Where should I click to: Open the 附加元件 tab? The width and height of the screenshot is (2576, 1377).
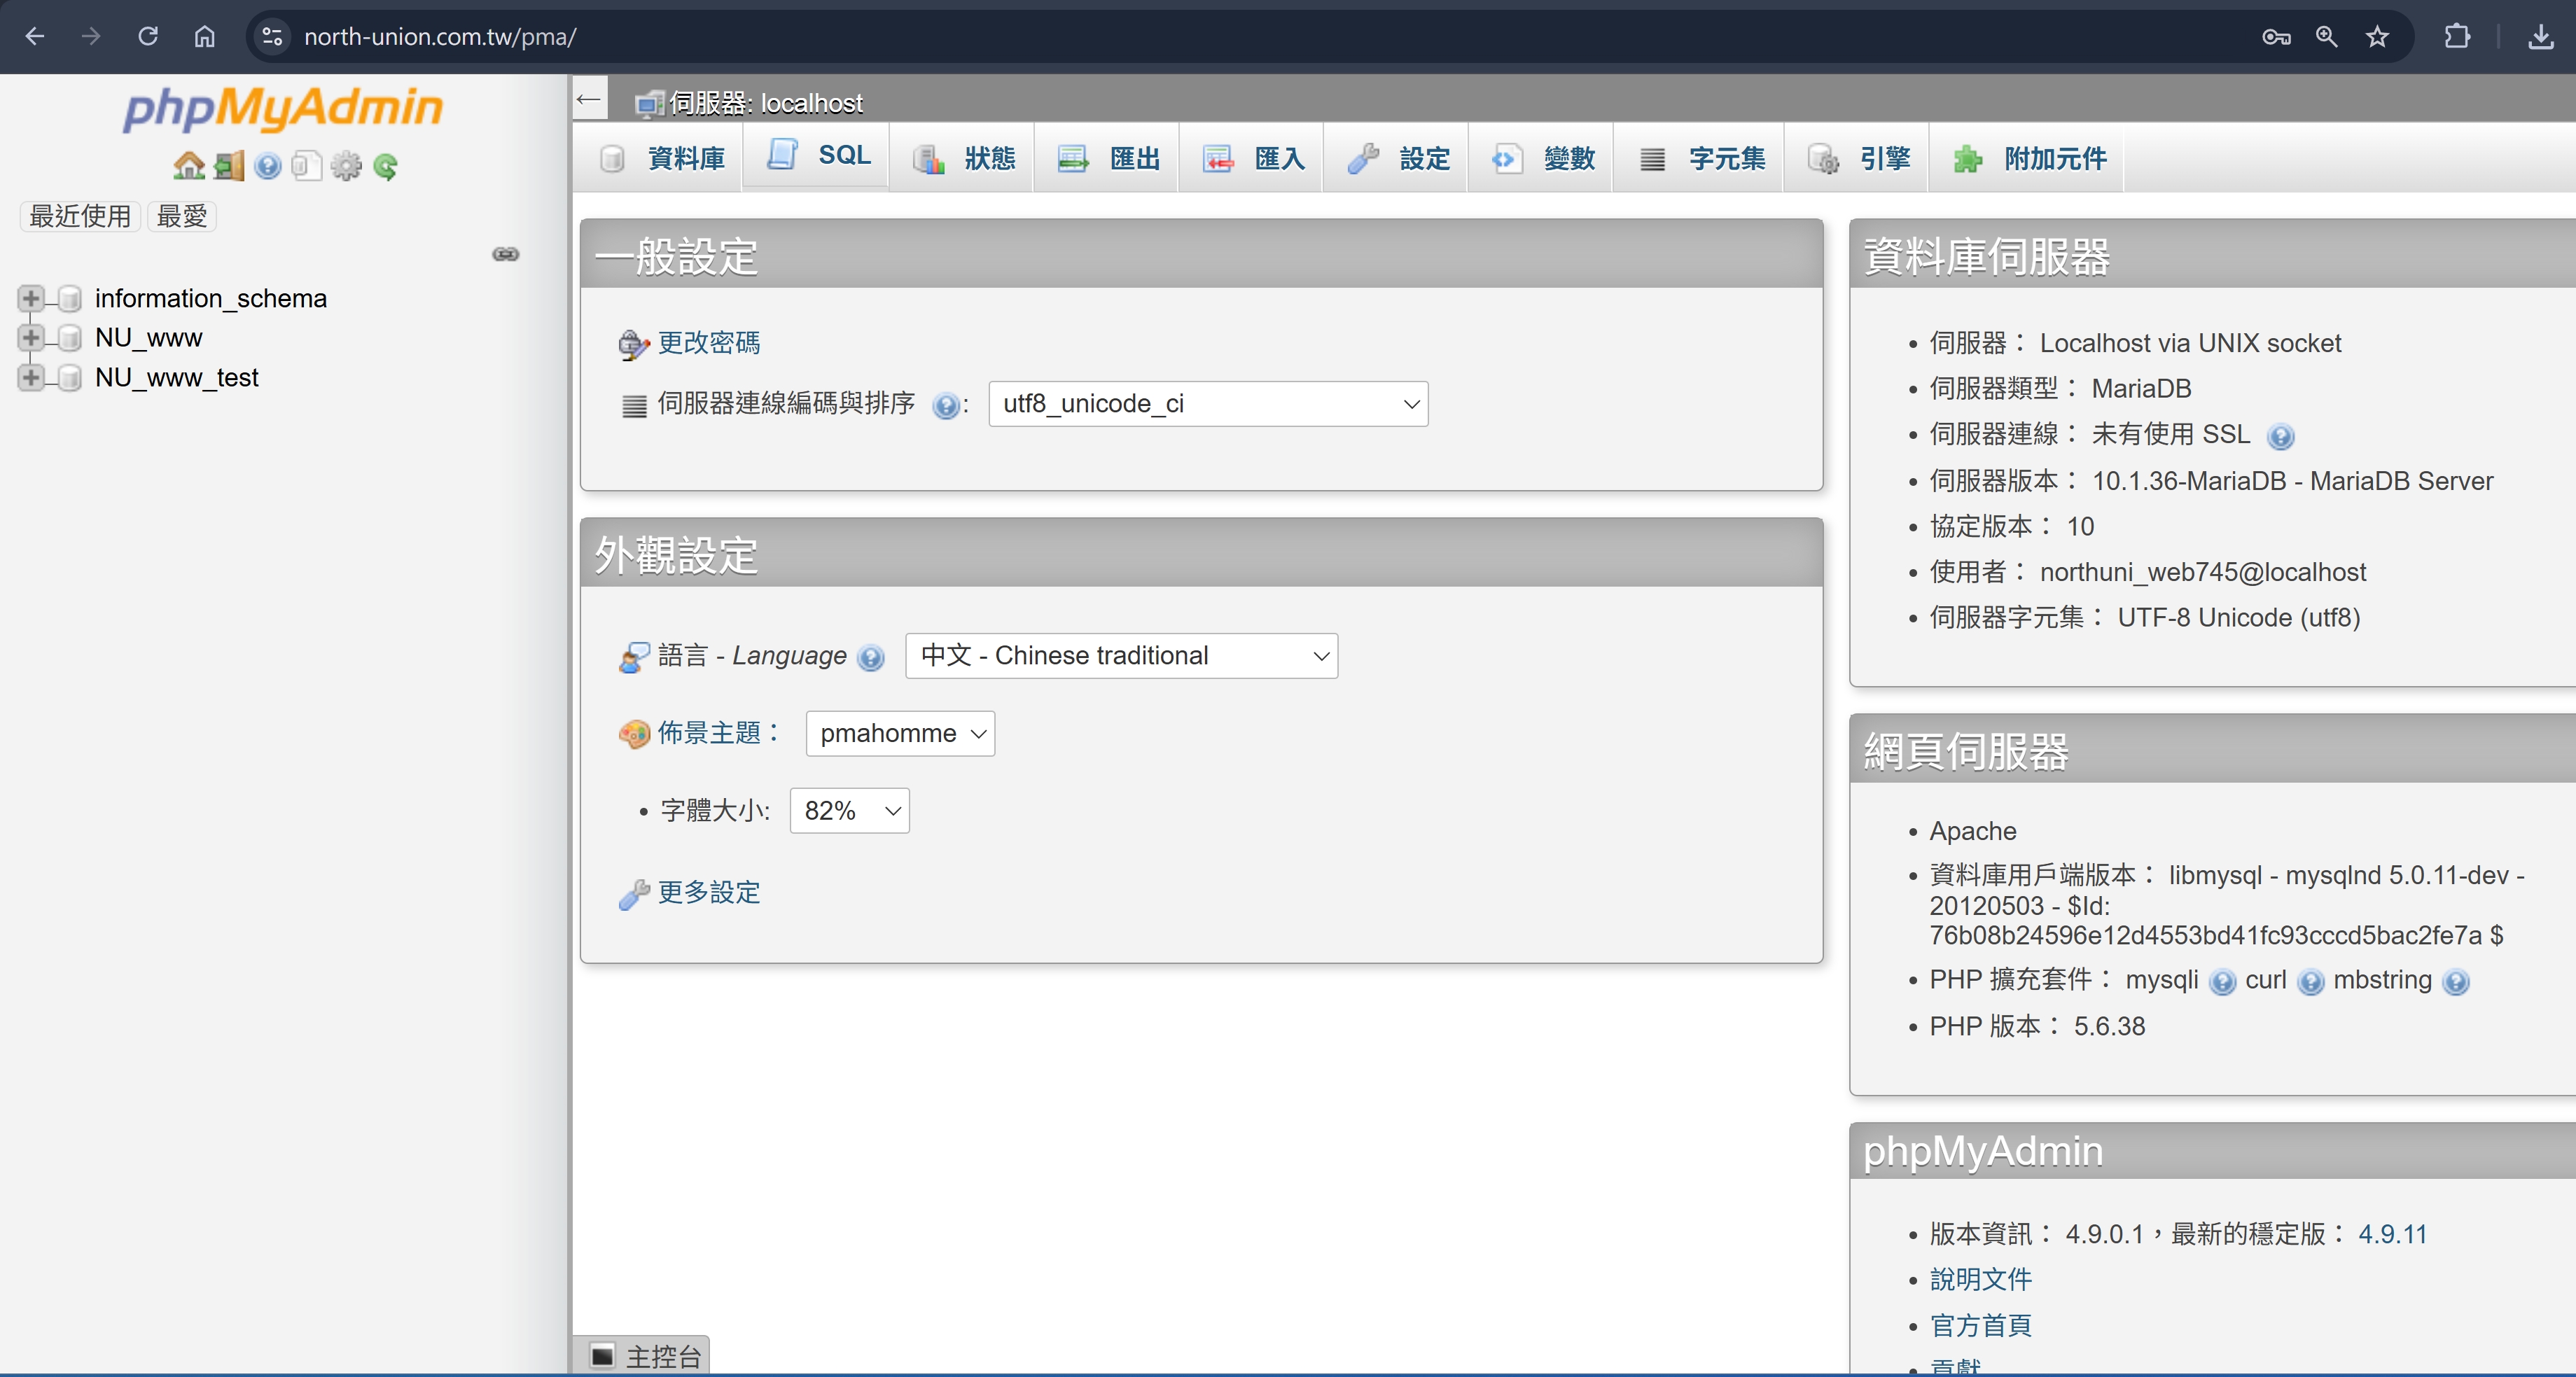[2028, 158]
